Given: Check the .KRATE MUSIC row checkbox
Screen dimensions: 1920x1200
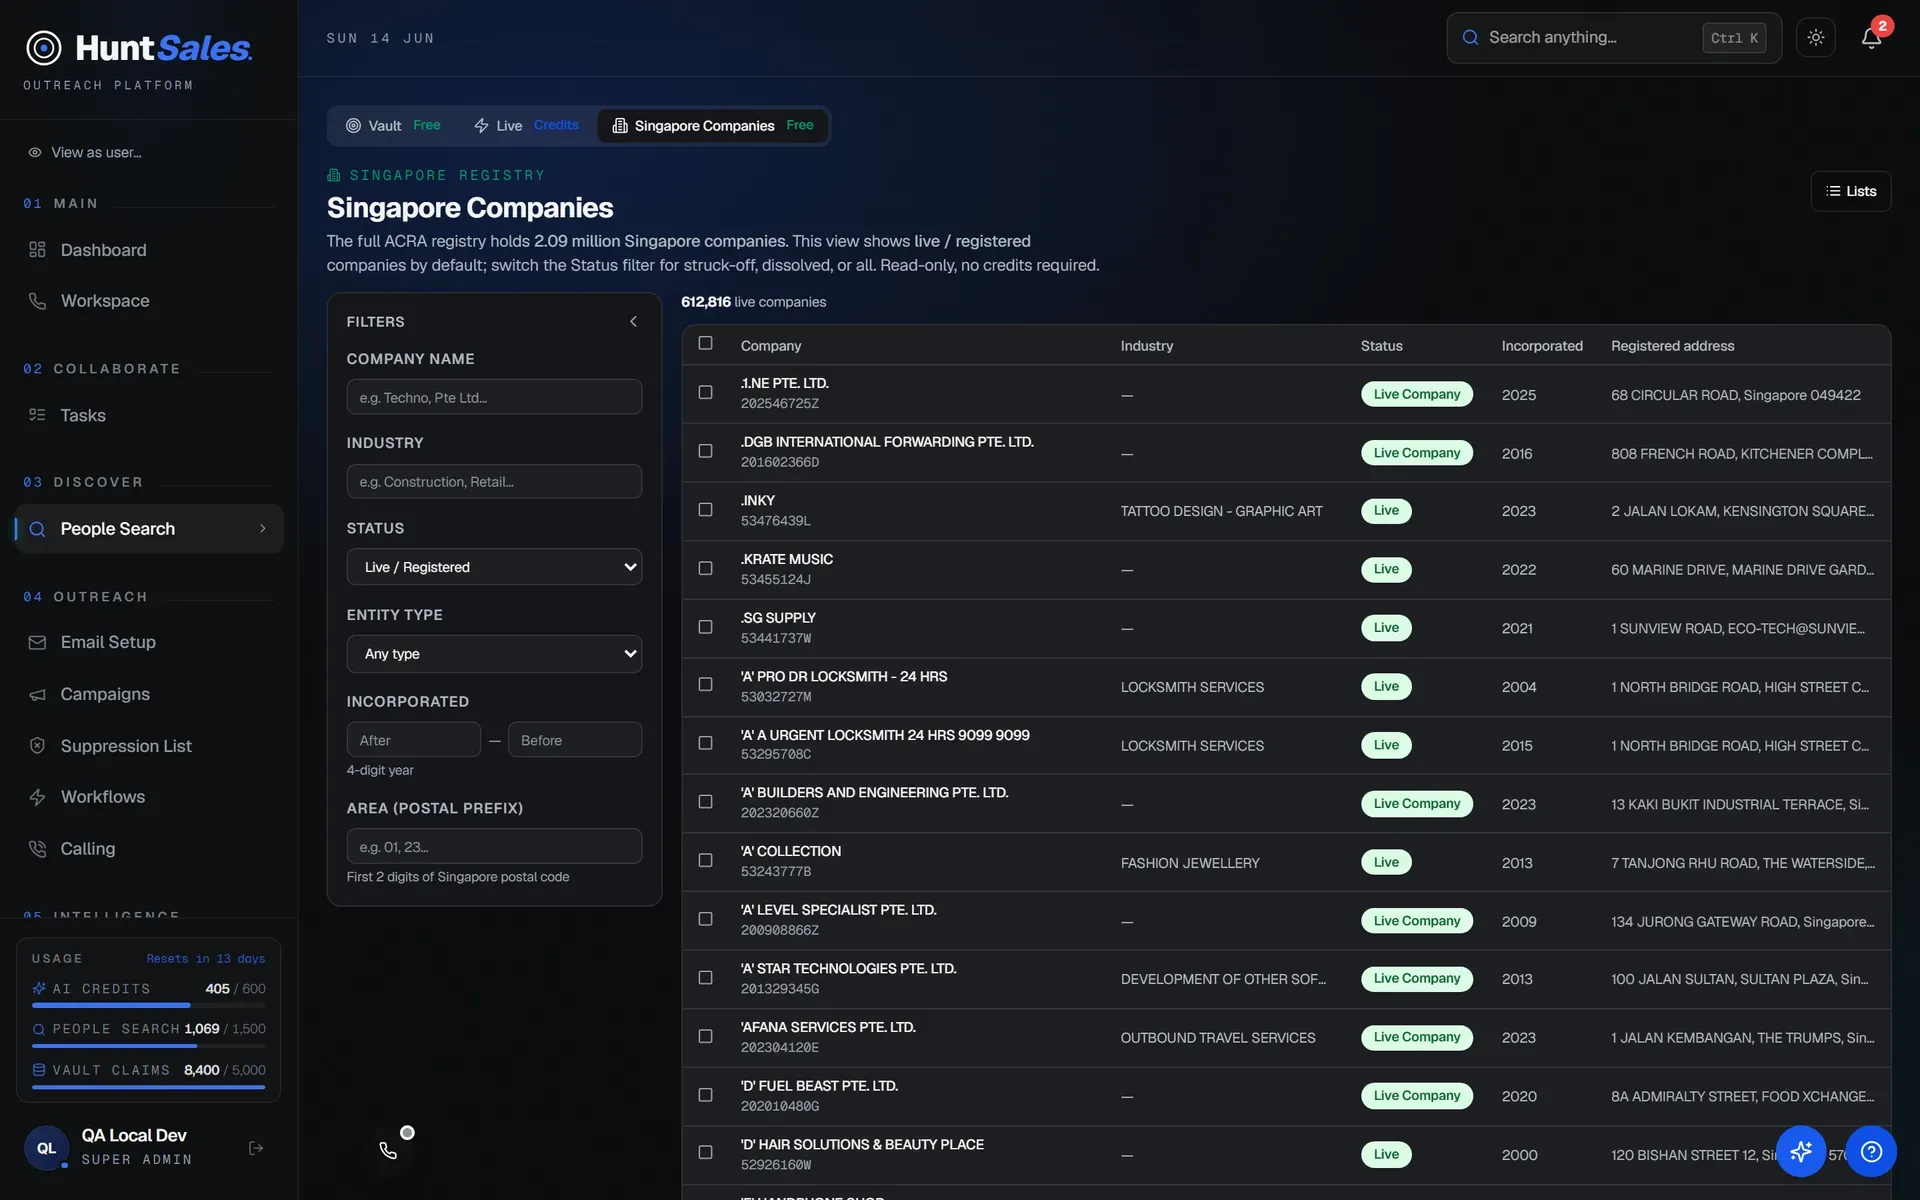Looking at the screenshot, I should [x=705, y=568].
